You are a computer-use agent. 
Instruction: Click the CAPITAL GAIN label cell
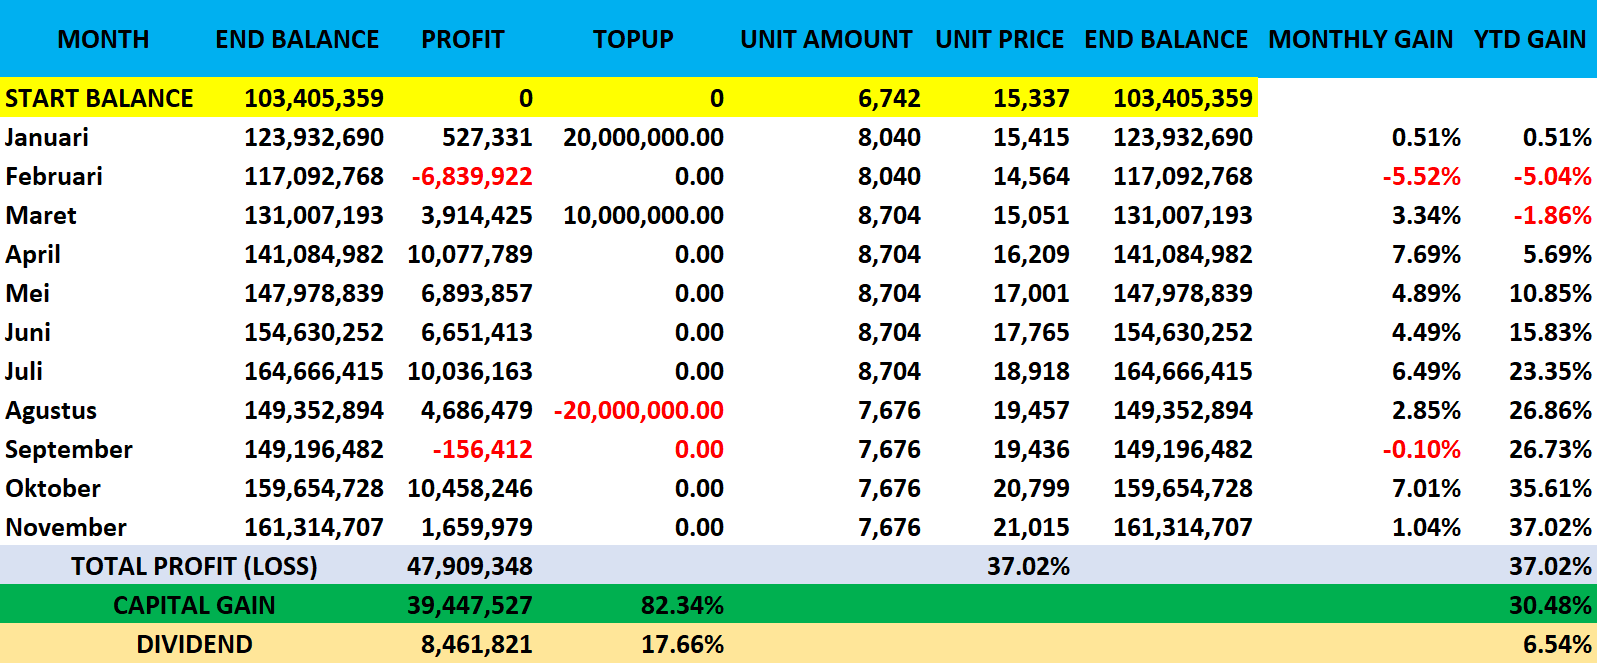[x=194, y=605]
